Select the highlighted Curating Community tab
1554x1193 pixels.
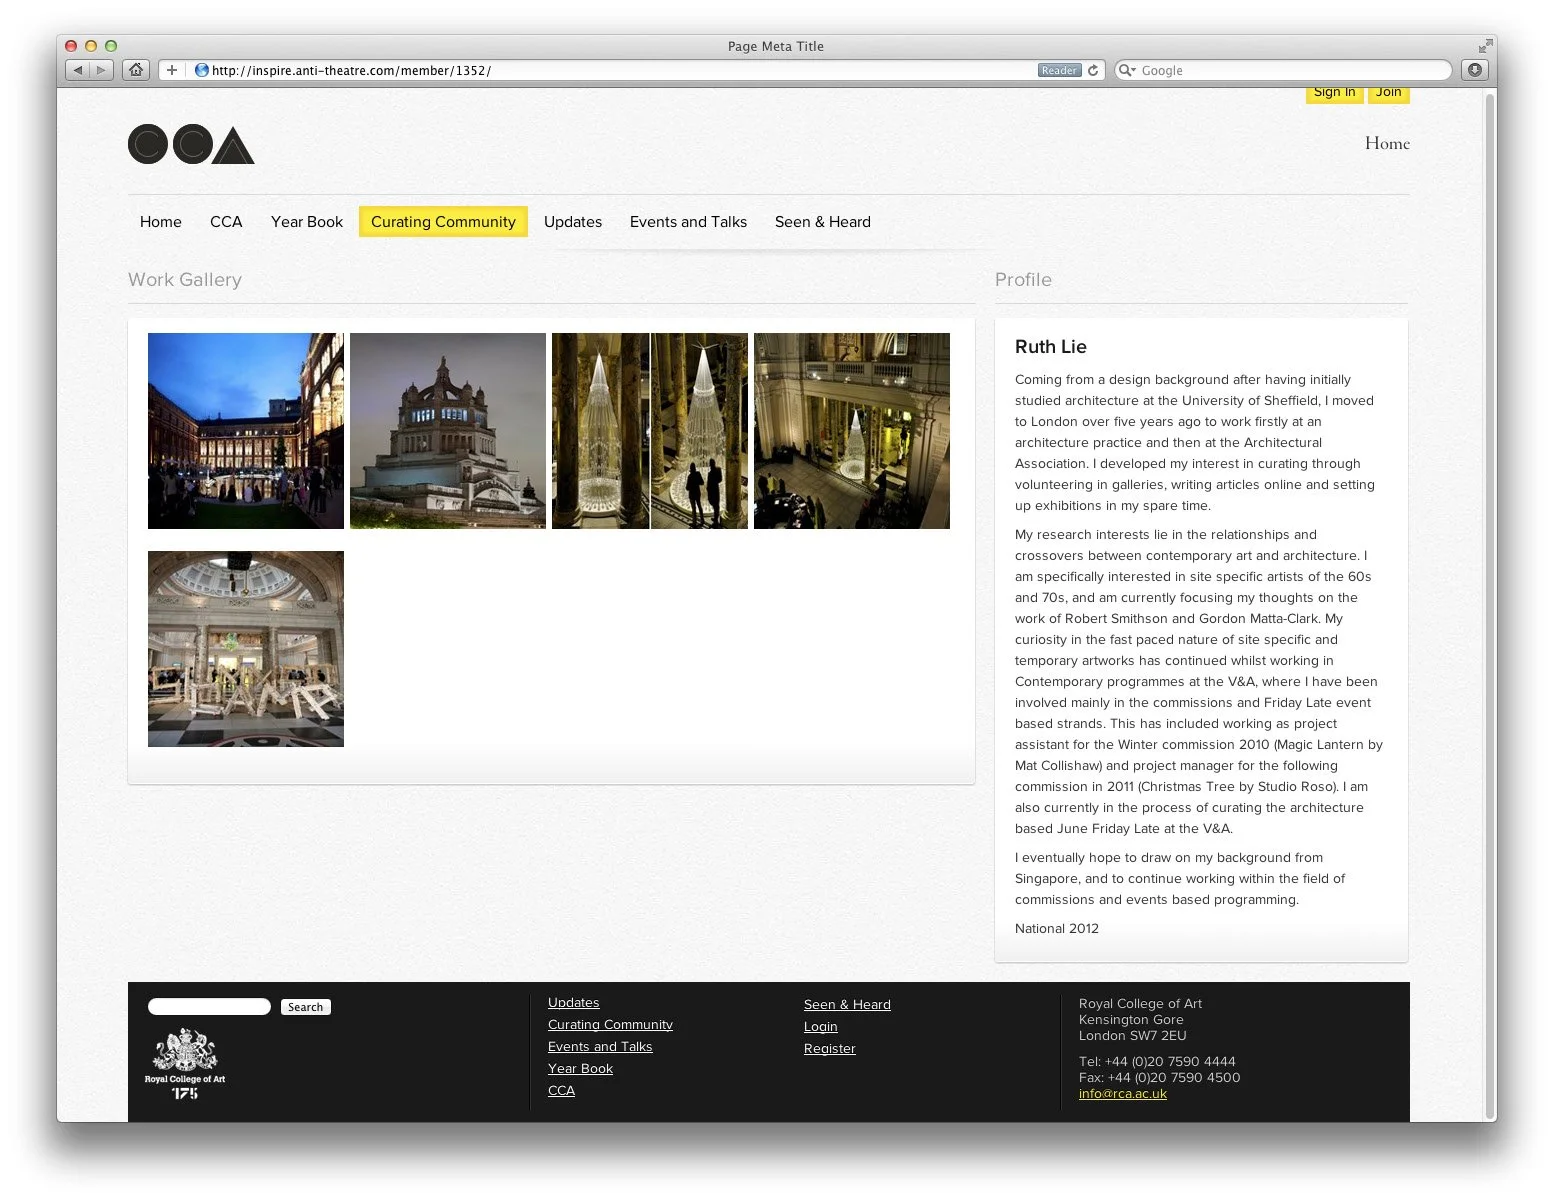(x=443, y=222)
